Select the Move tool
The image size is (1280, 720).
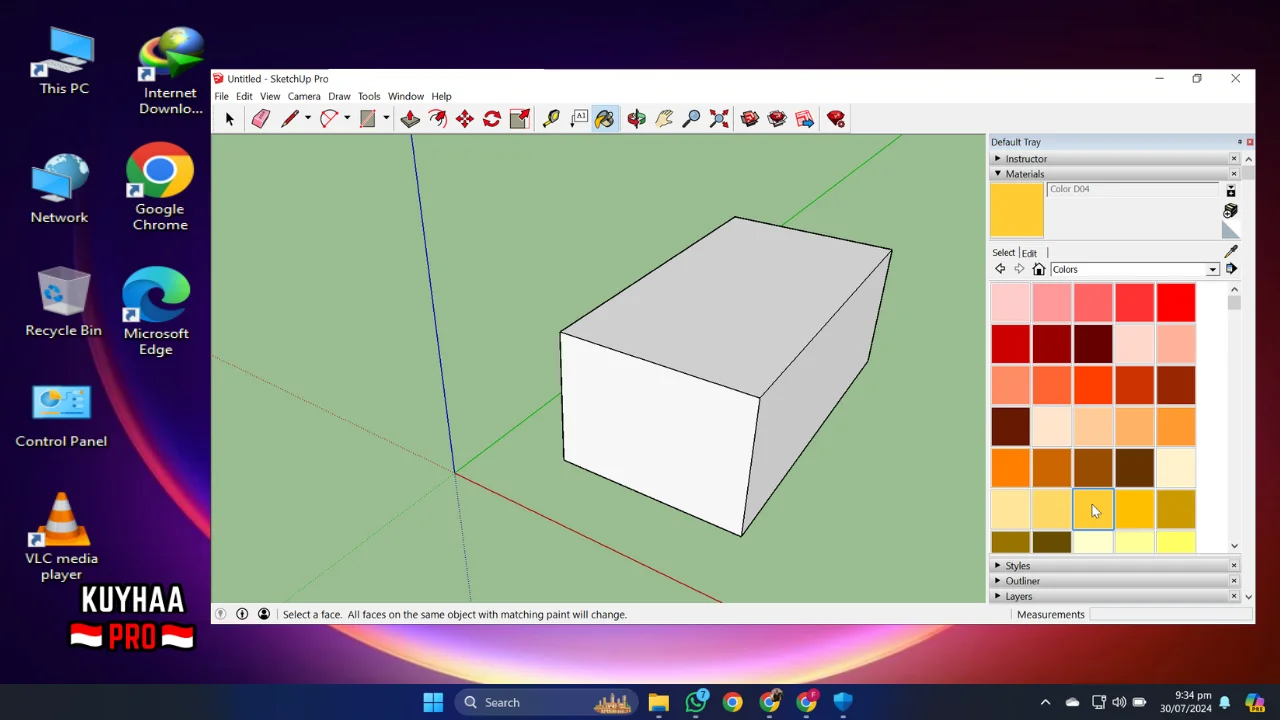coord(465,119)
